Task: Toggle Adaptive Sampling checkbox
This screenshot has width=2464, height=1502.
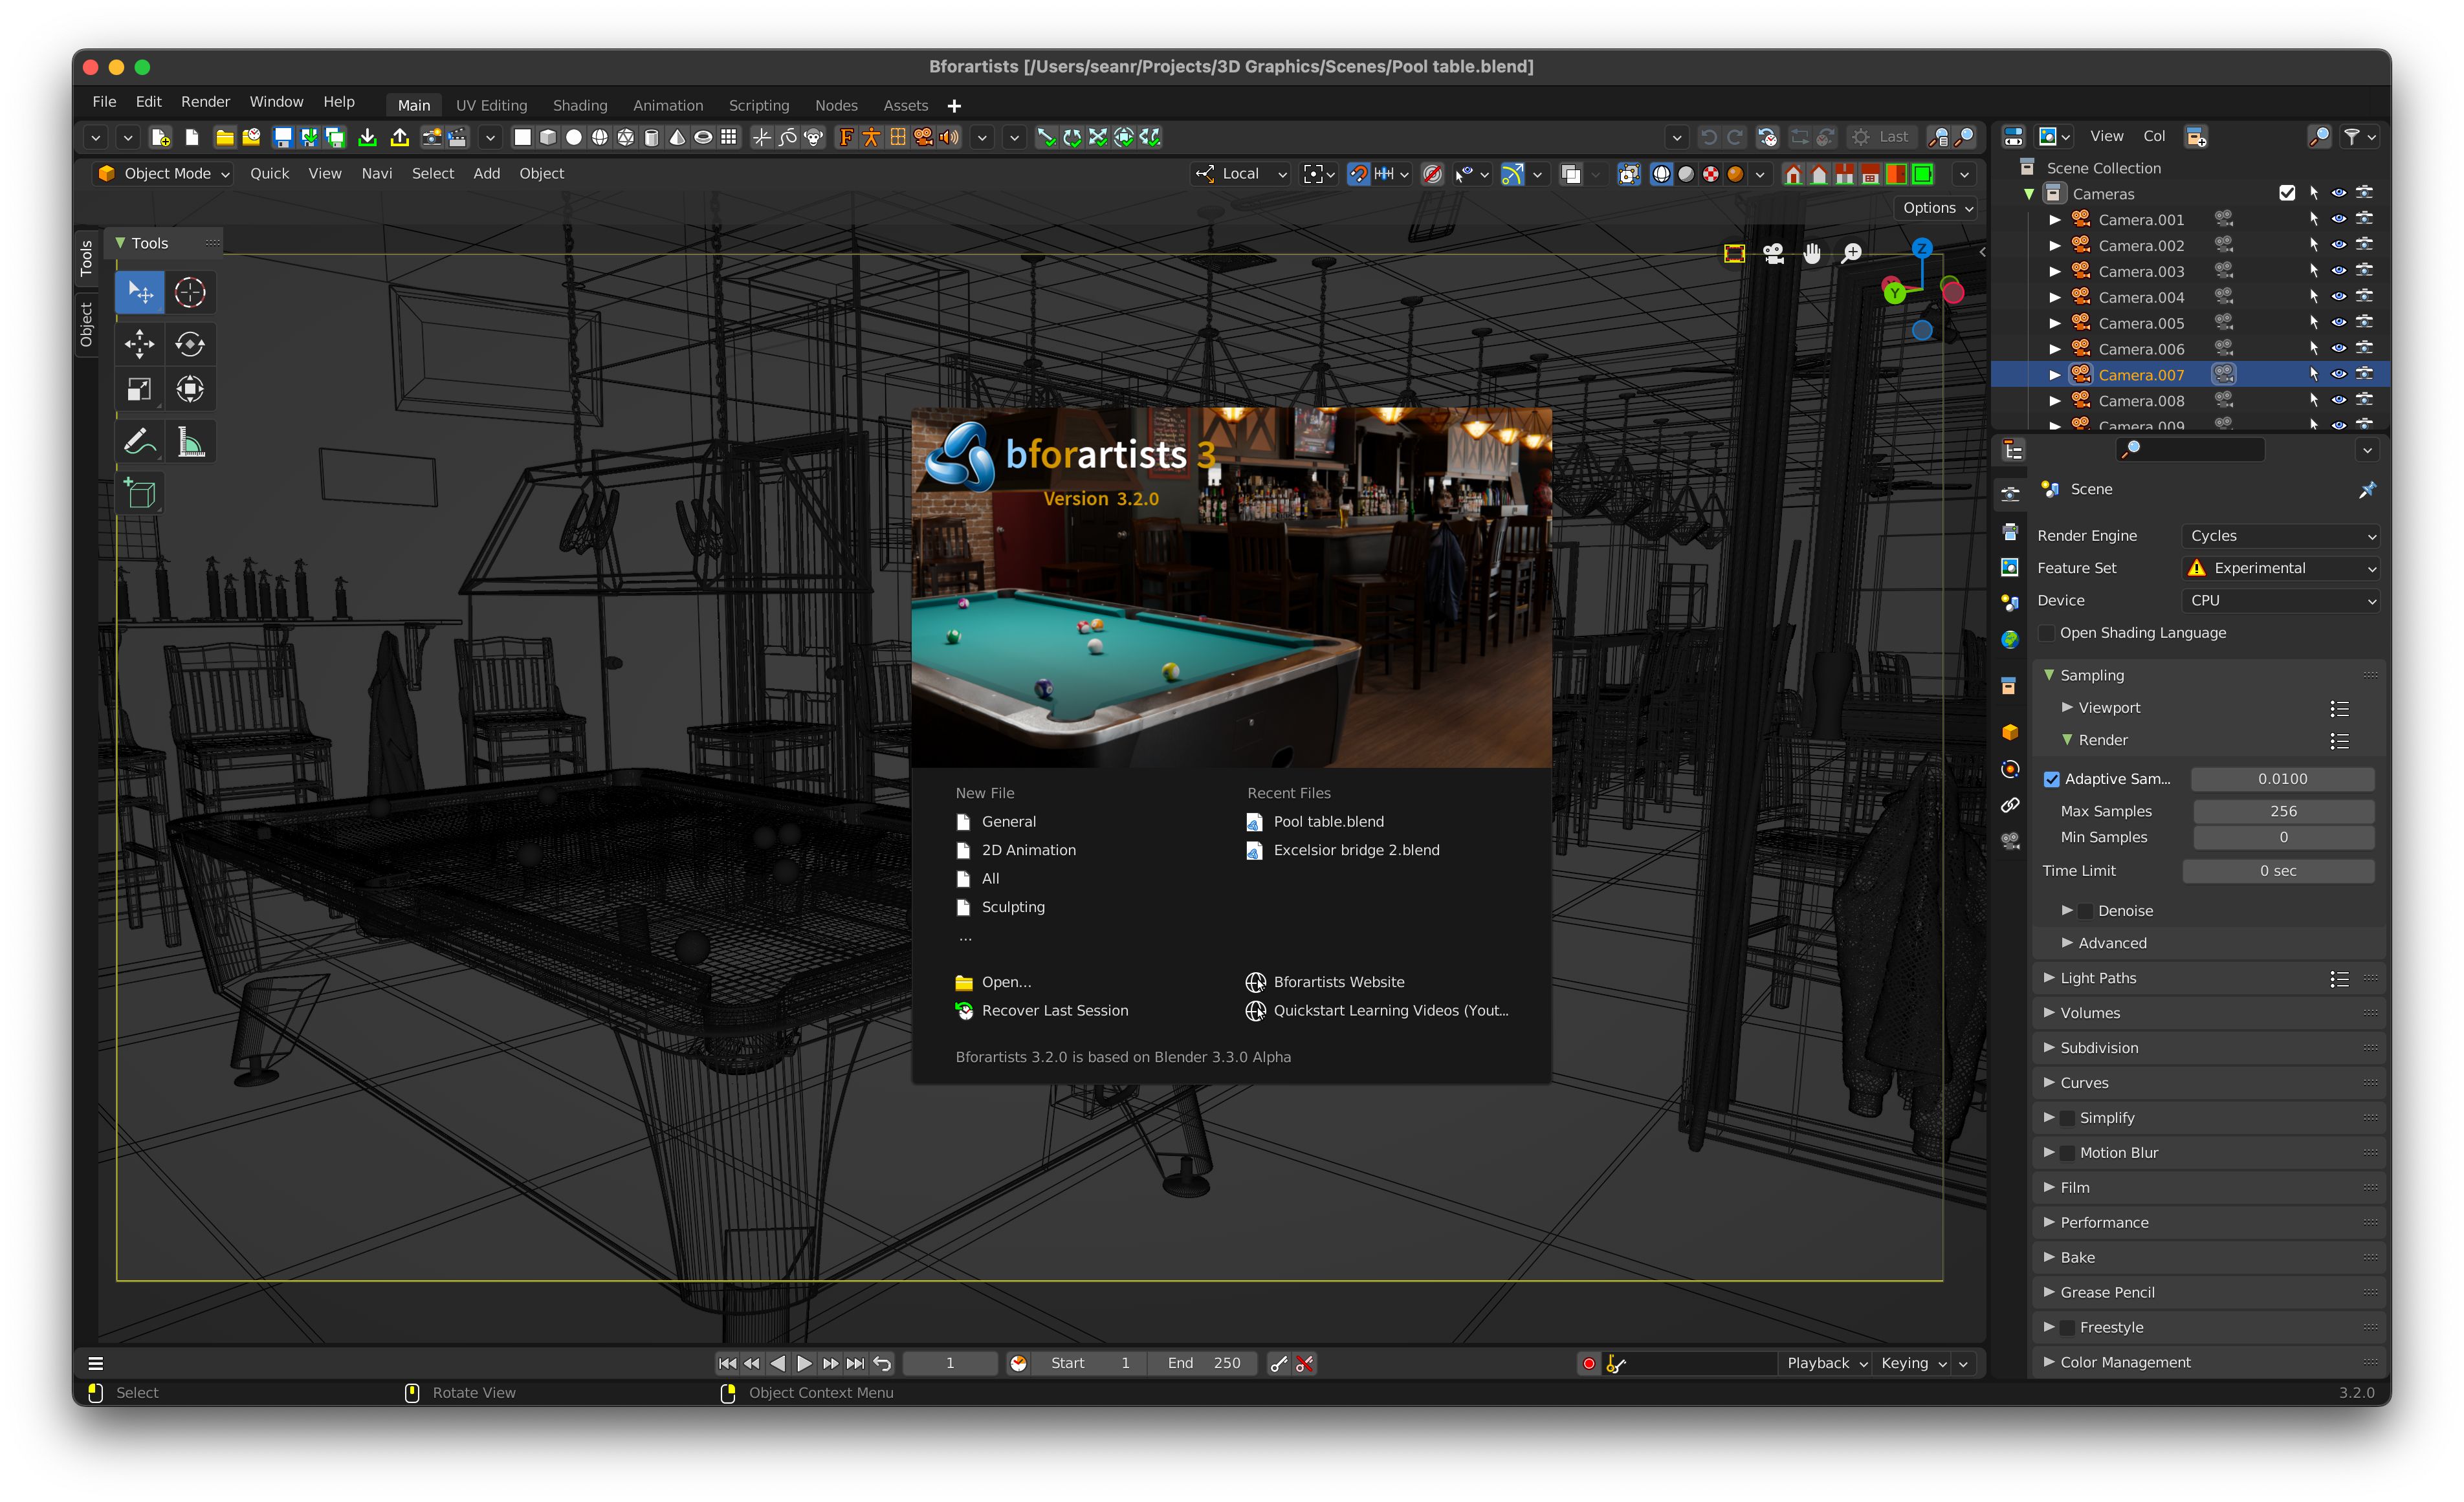Action: click(x=2052, y=779)
